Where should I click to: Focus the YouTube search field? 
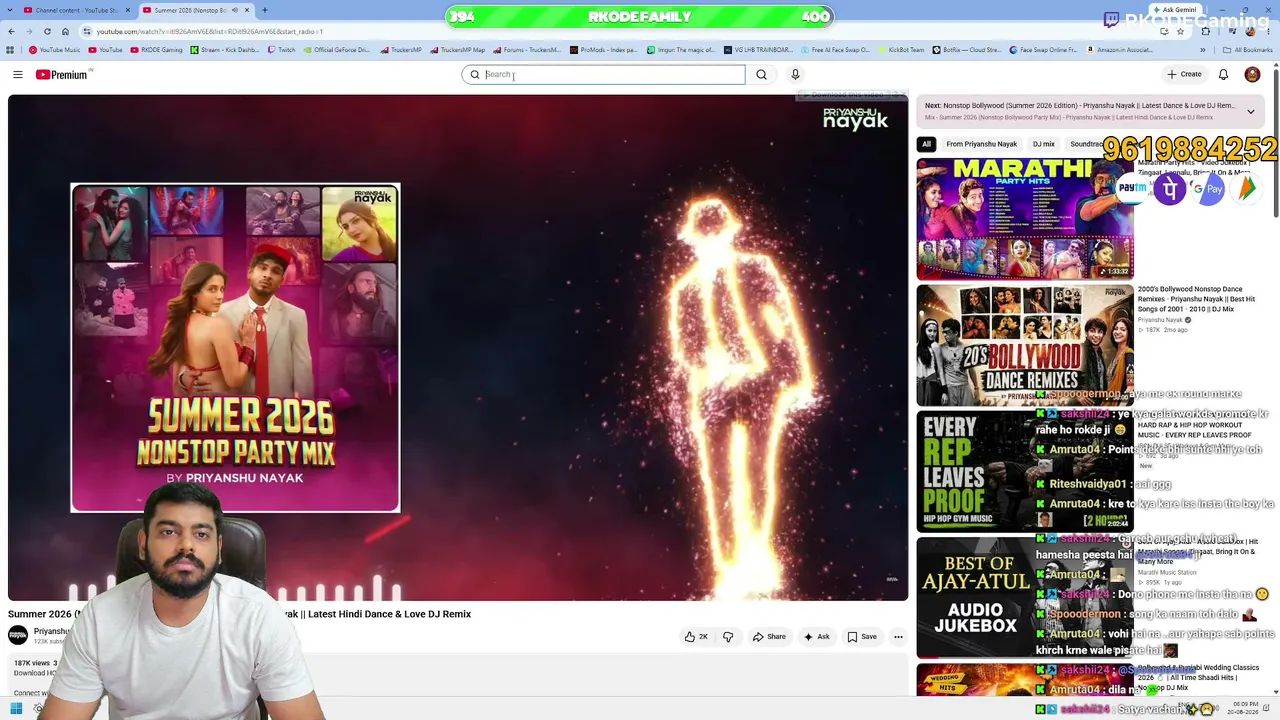pyautogui.click(x=603, y=74)
